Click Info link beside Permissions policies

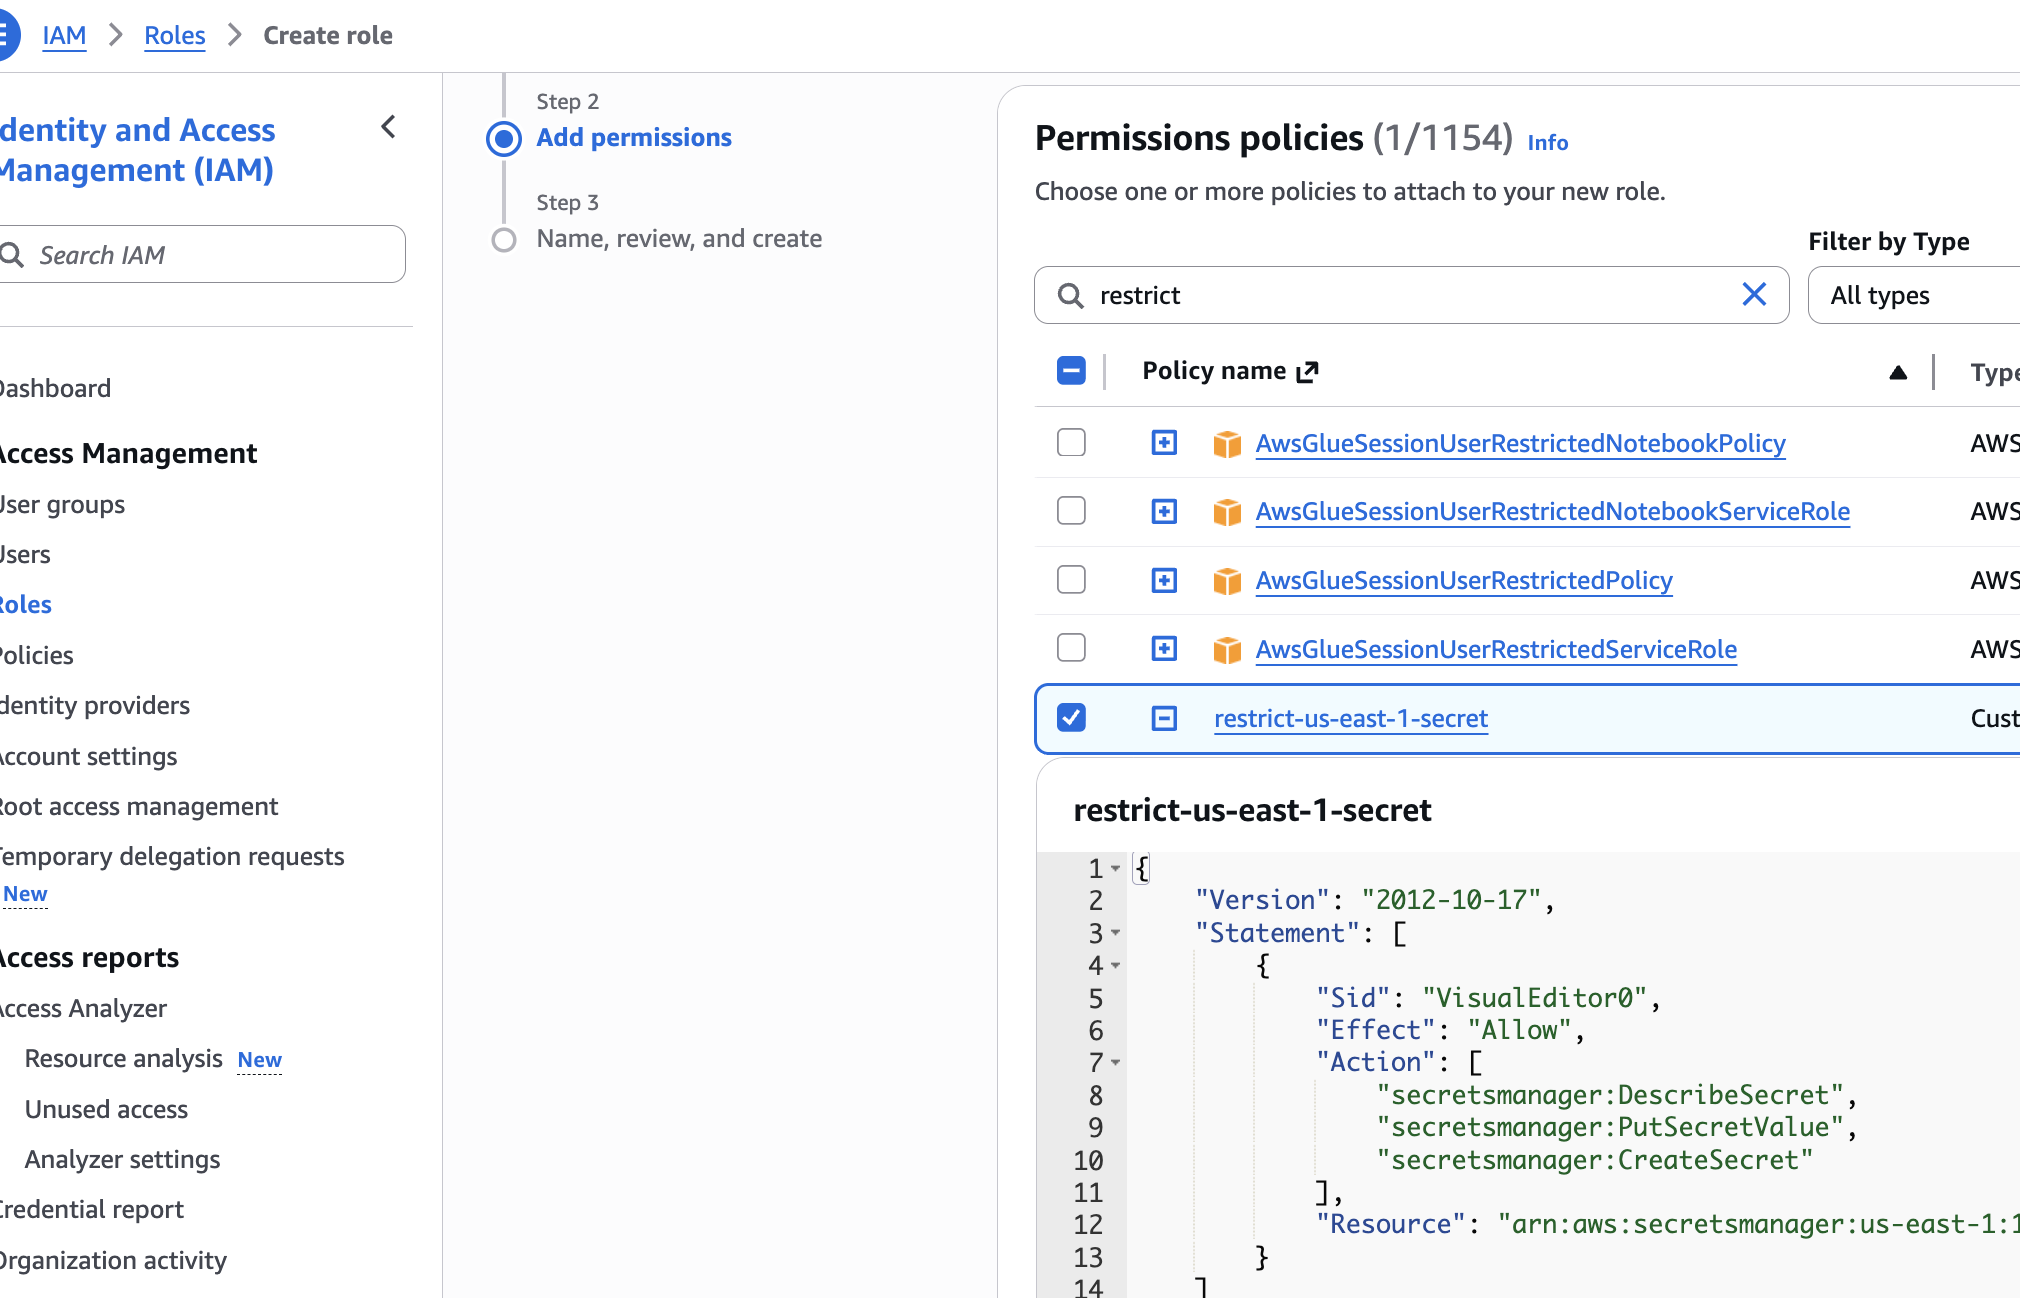[1547, 142]
